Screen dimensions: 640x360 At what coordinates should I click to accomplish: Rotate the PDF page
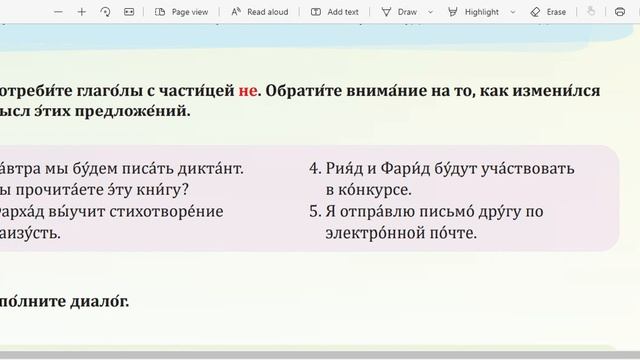click(105, 12)
